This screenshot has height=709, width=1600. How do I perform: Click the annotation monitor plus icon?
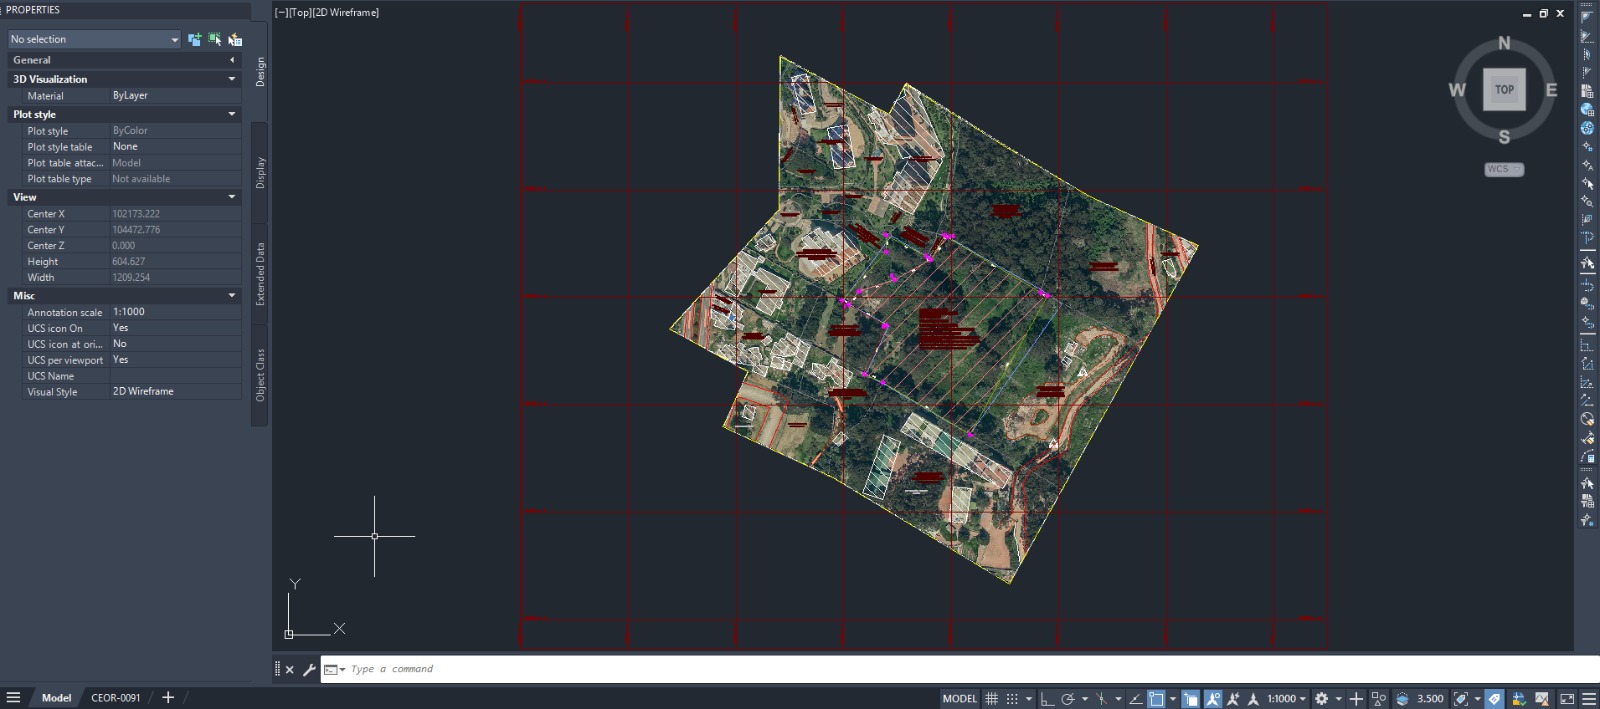click(1356, 699)
